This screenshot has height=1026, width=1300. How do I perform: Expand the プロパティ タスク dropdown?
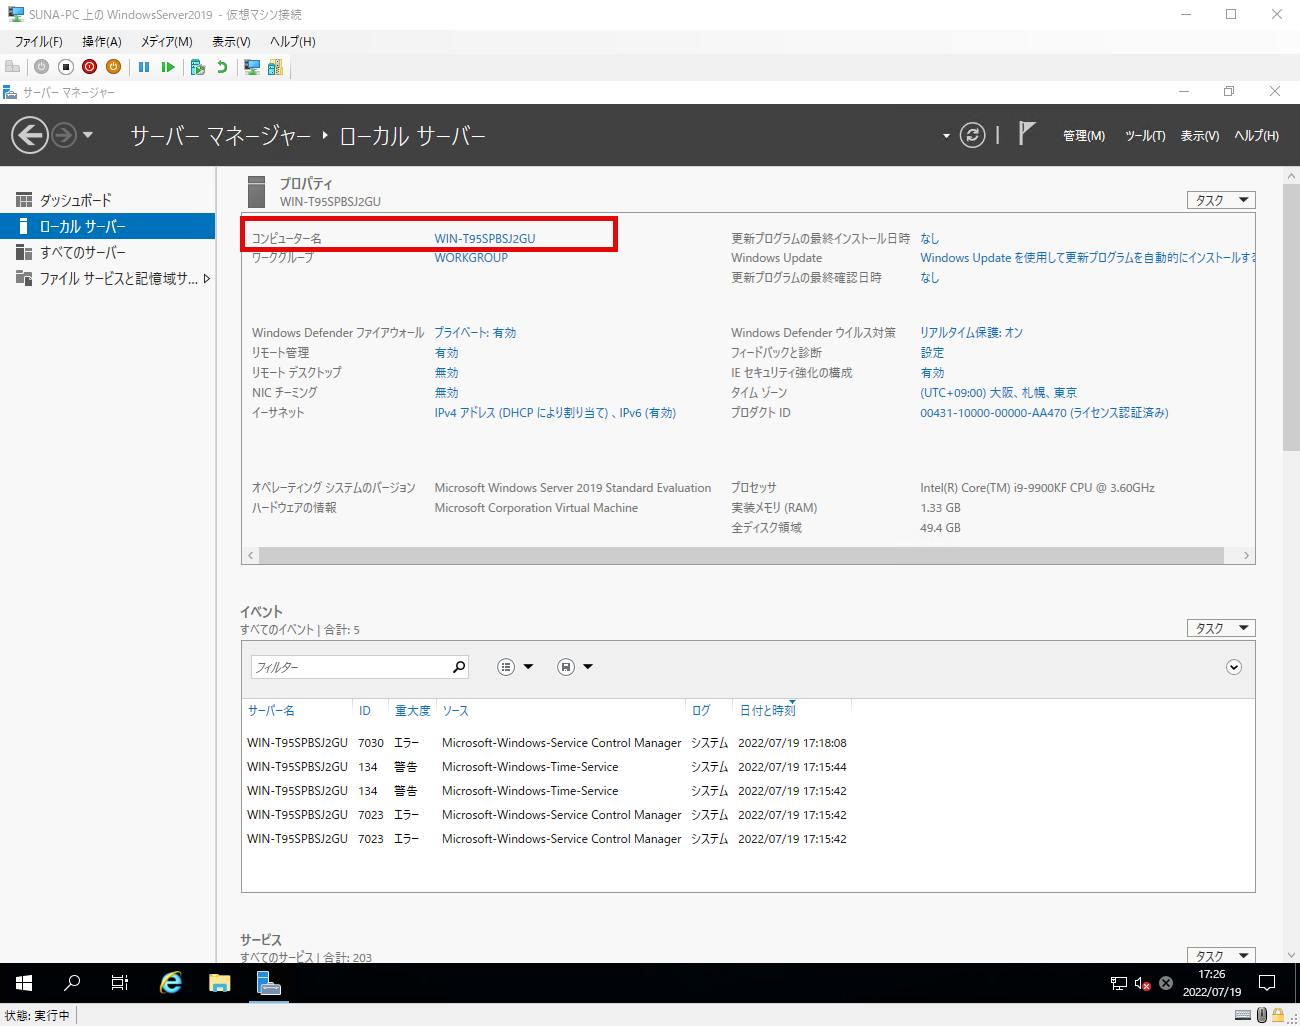(1220, 199)
